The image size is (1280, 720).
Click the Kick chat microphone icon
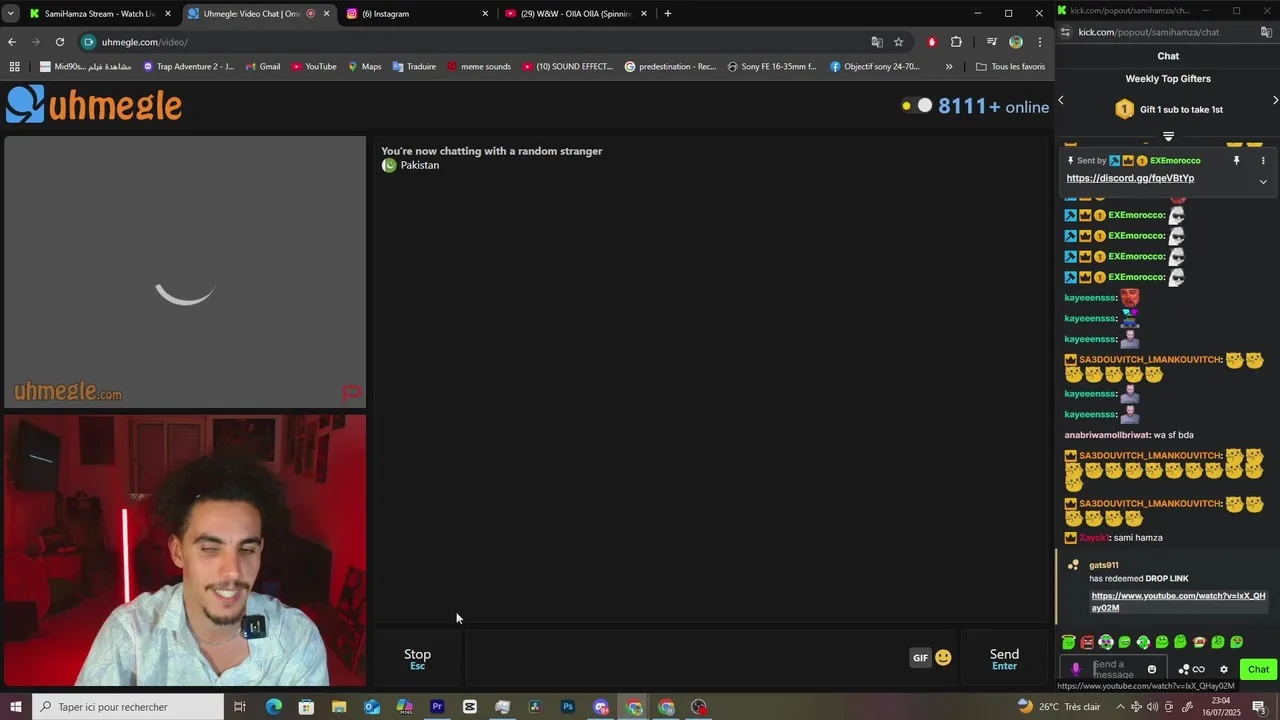pos(1076,670)
